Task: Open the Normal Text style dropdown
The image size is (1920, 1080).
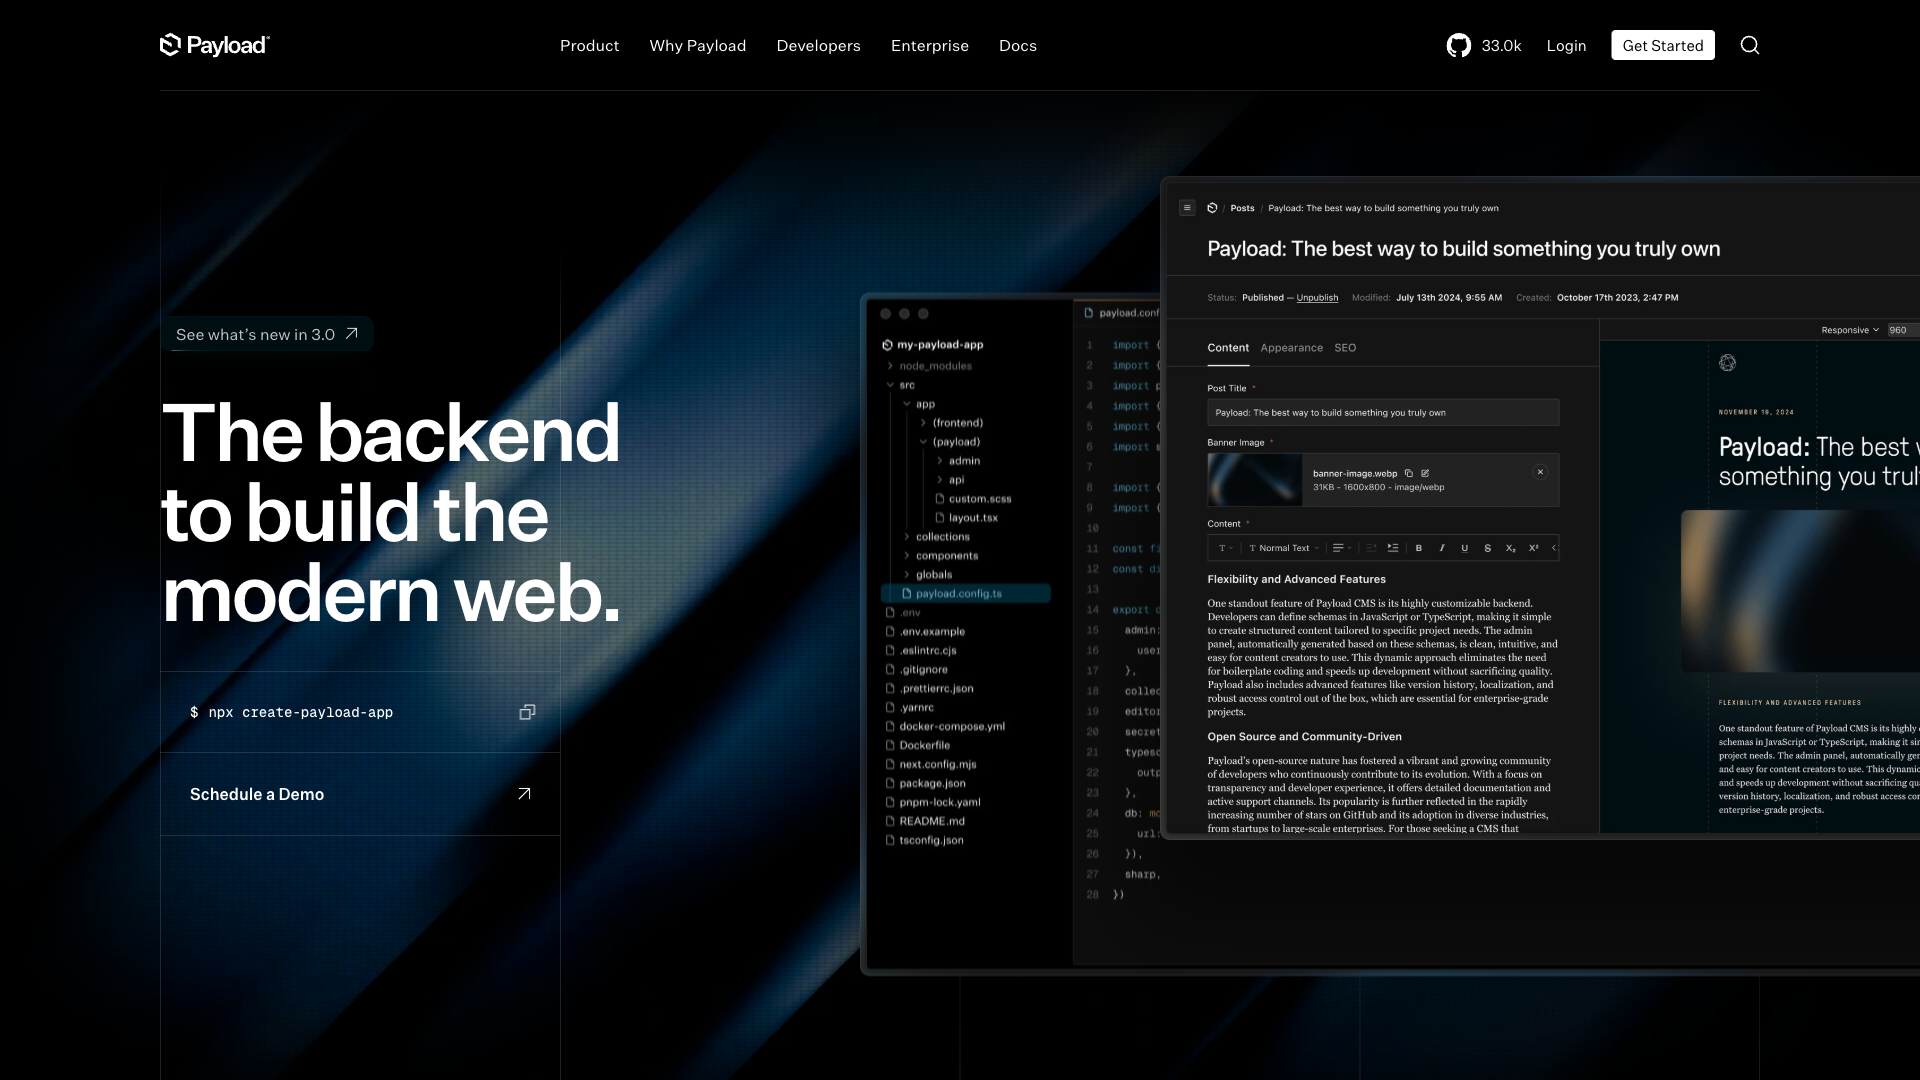Action: tap(1284, 548)
